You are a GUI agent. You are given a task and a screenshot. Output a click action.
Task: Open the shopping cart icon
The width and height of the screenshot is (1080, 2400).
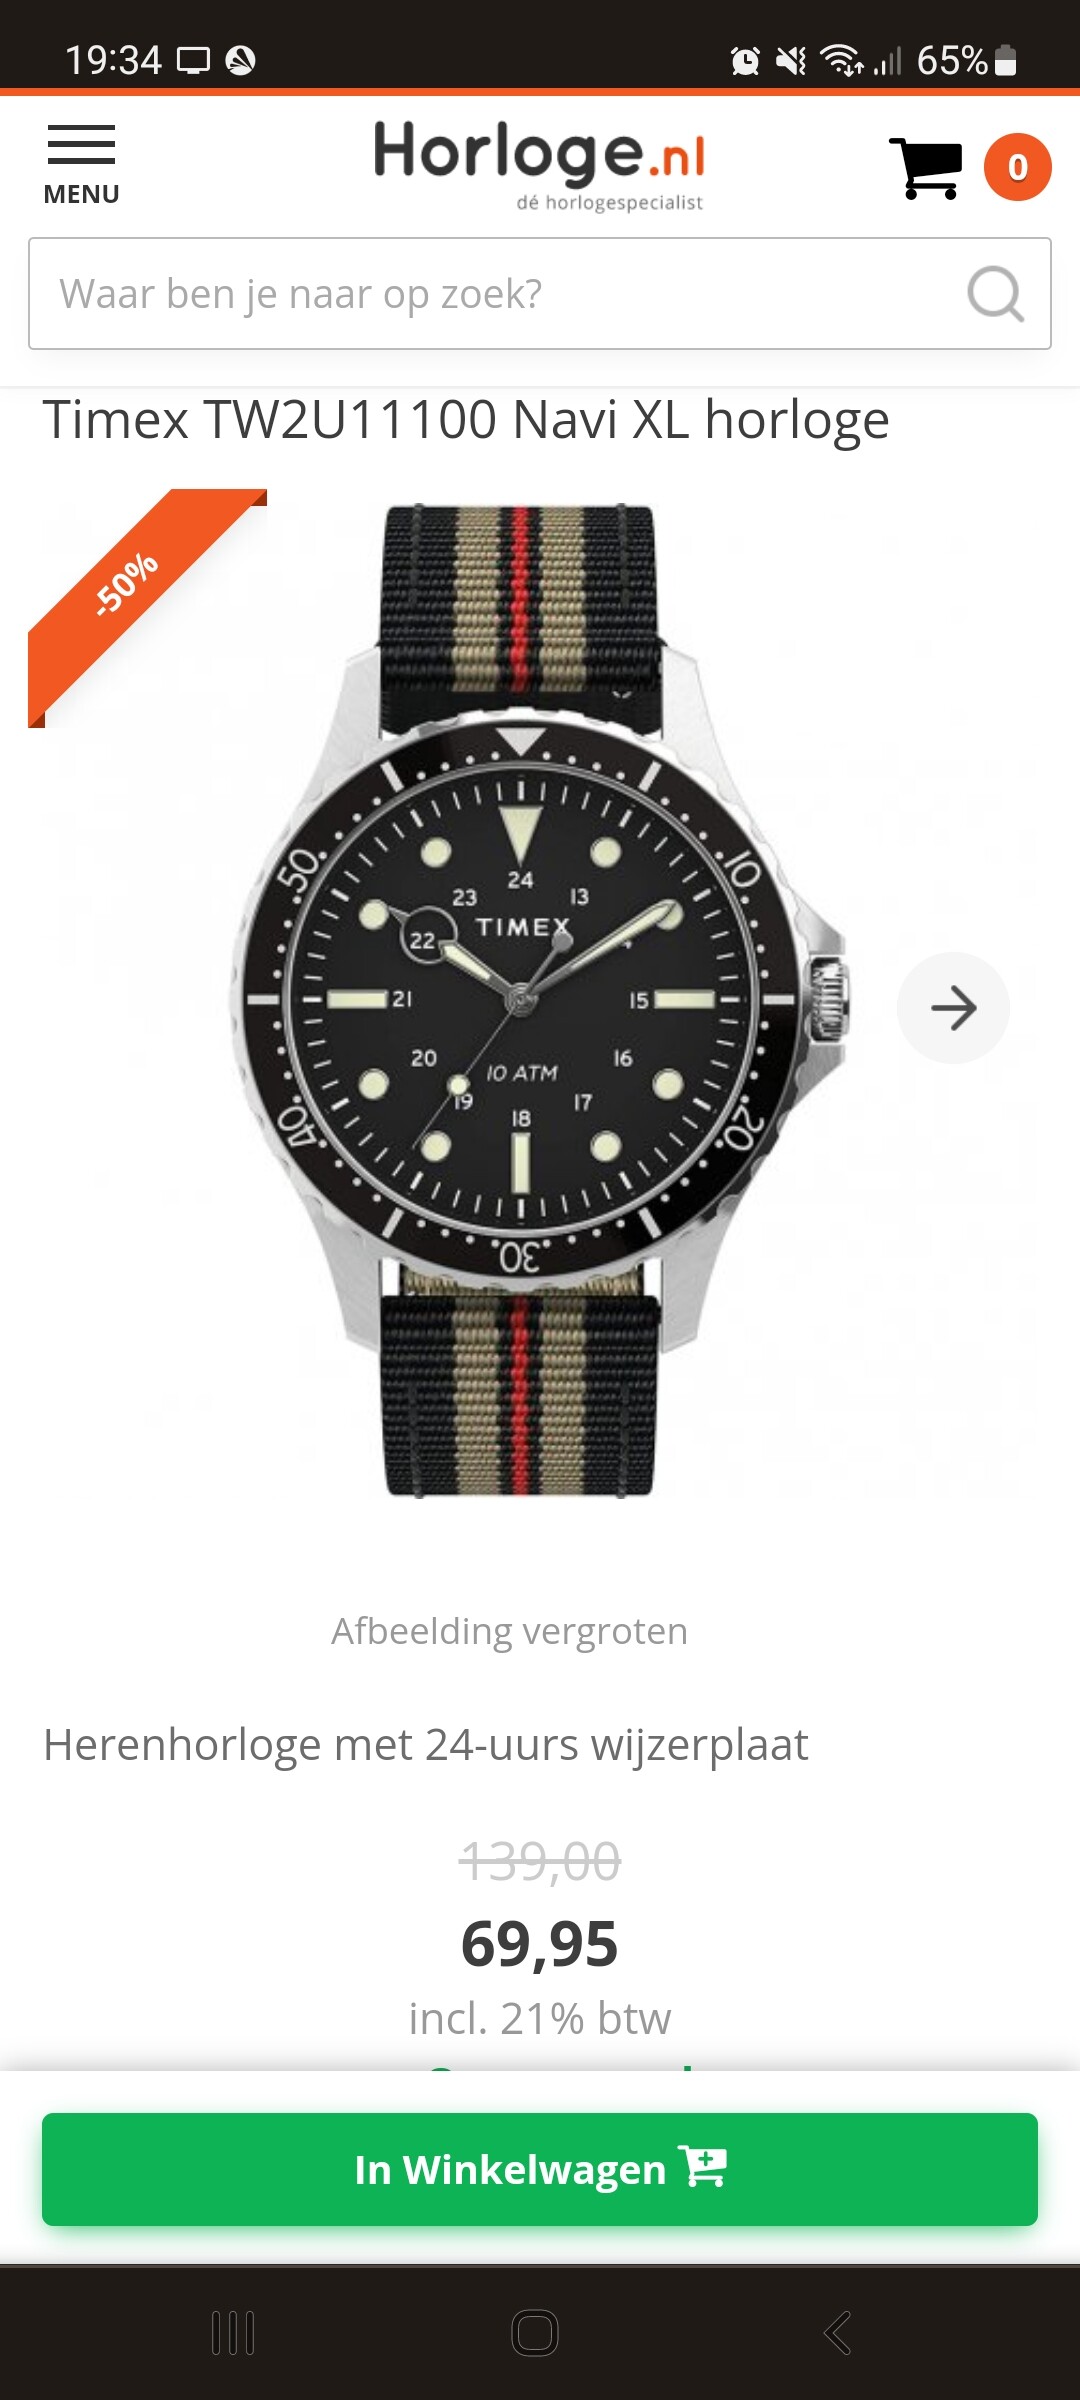tap(925, 168)
